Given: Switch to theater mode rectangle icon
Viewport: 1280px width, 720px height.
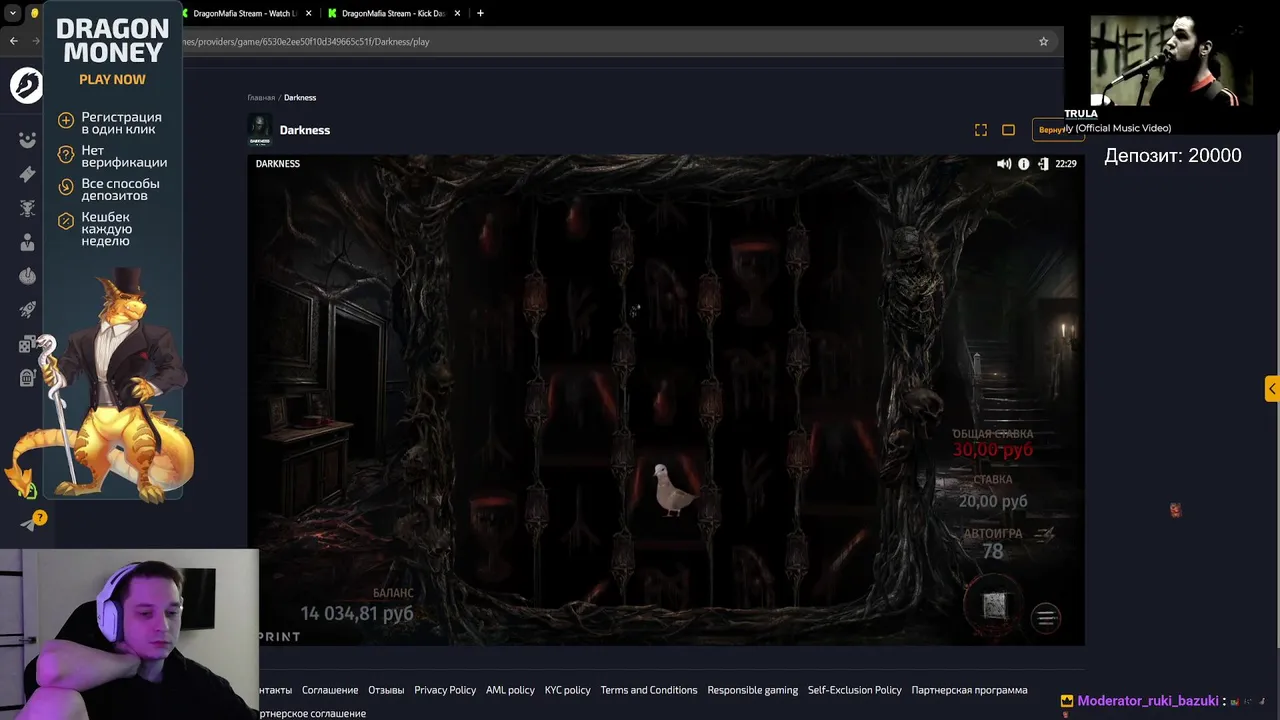Looking at the screenshot, I should click(1008, 130).
